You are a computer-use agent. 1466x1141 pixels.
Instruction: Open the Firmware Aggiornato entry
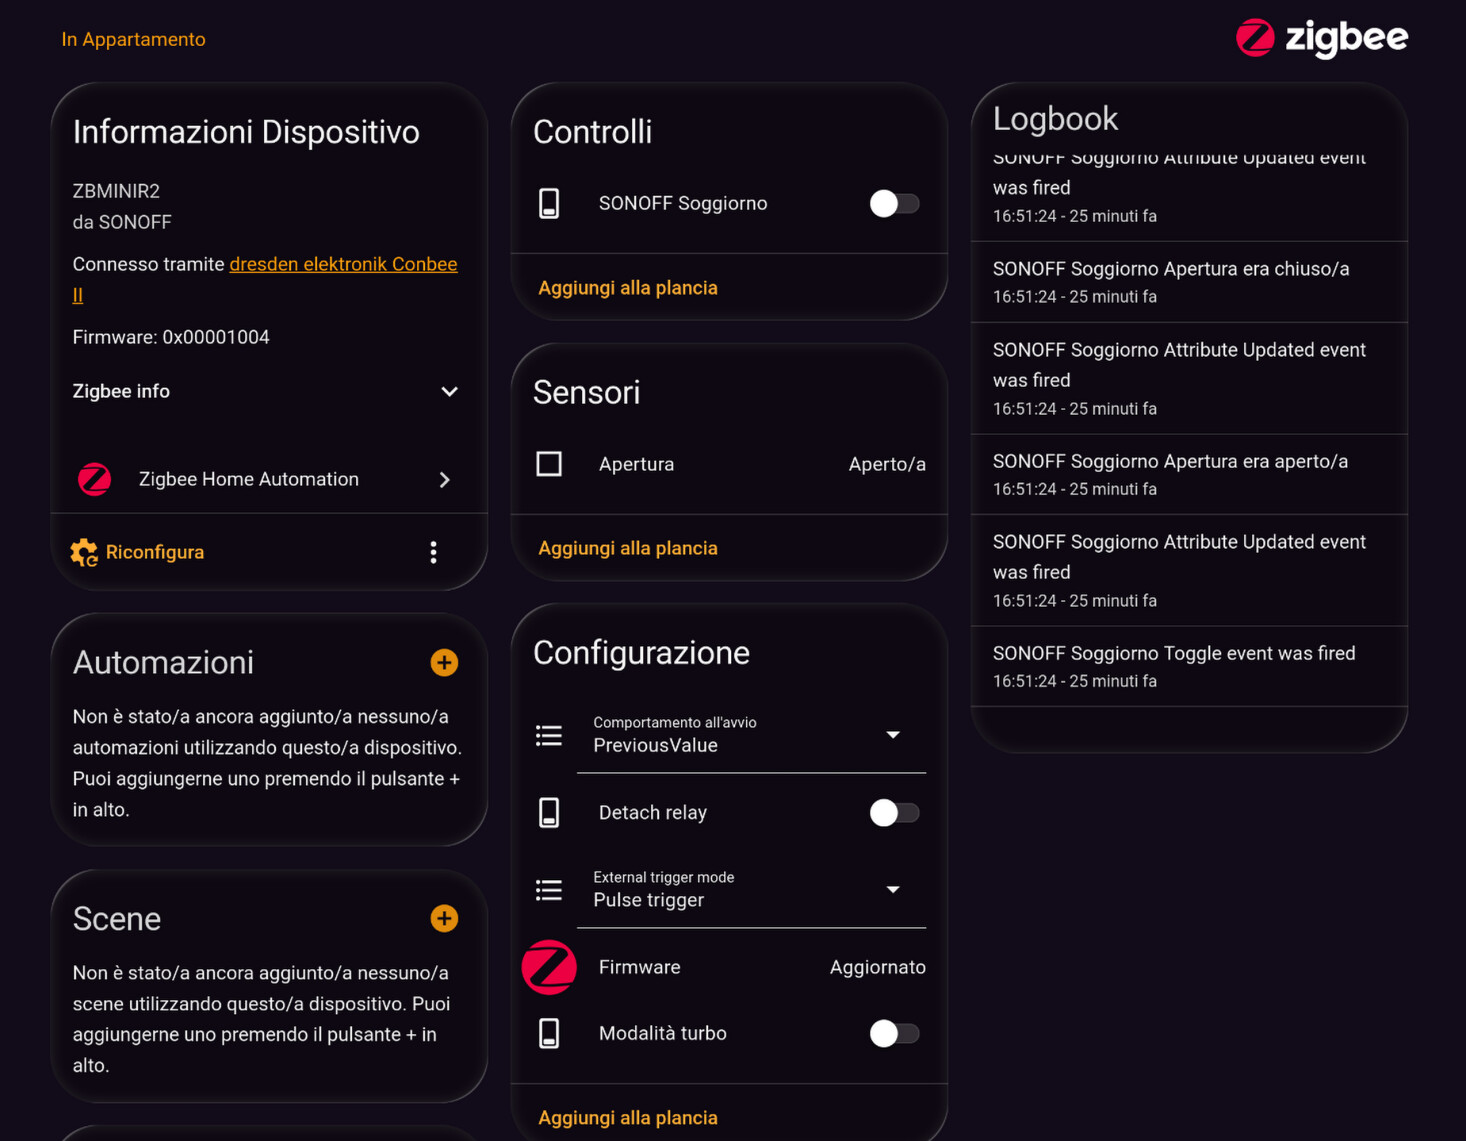tap(876, 967)
